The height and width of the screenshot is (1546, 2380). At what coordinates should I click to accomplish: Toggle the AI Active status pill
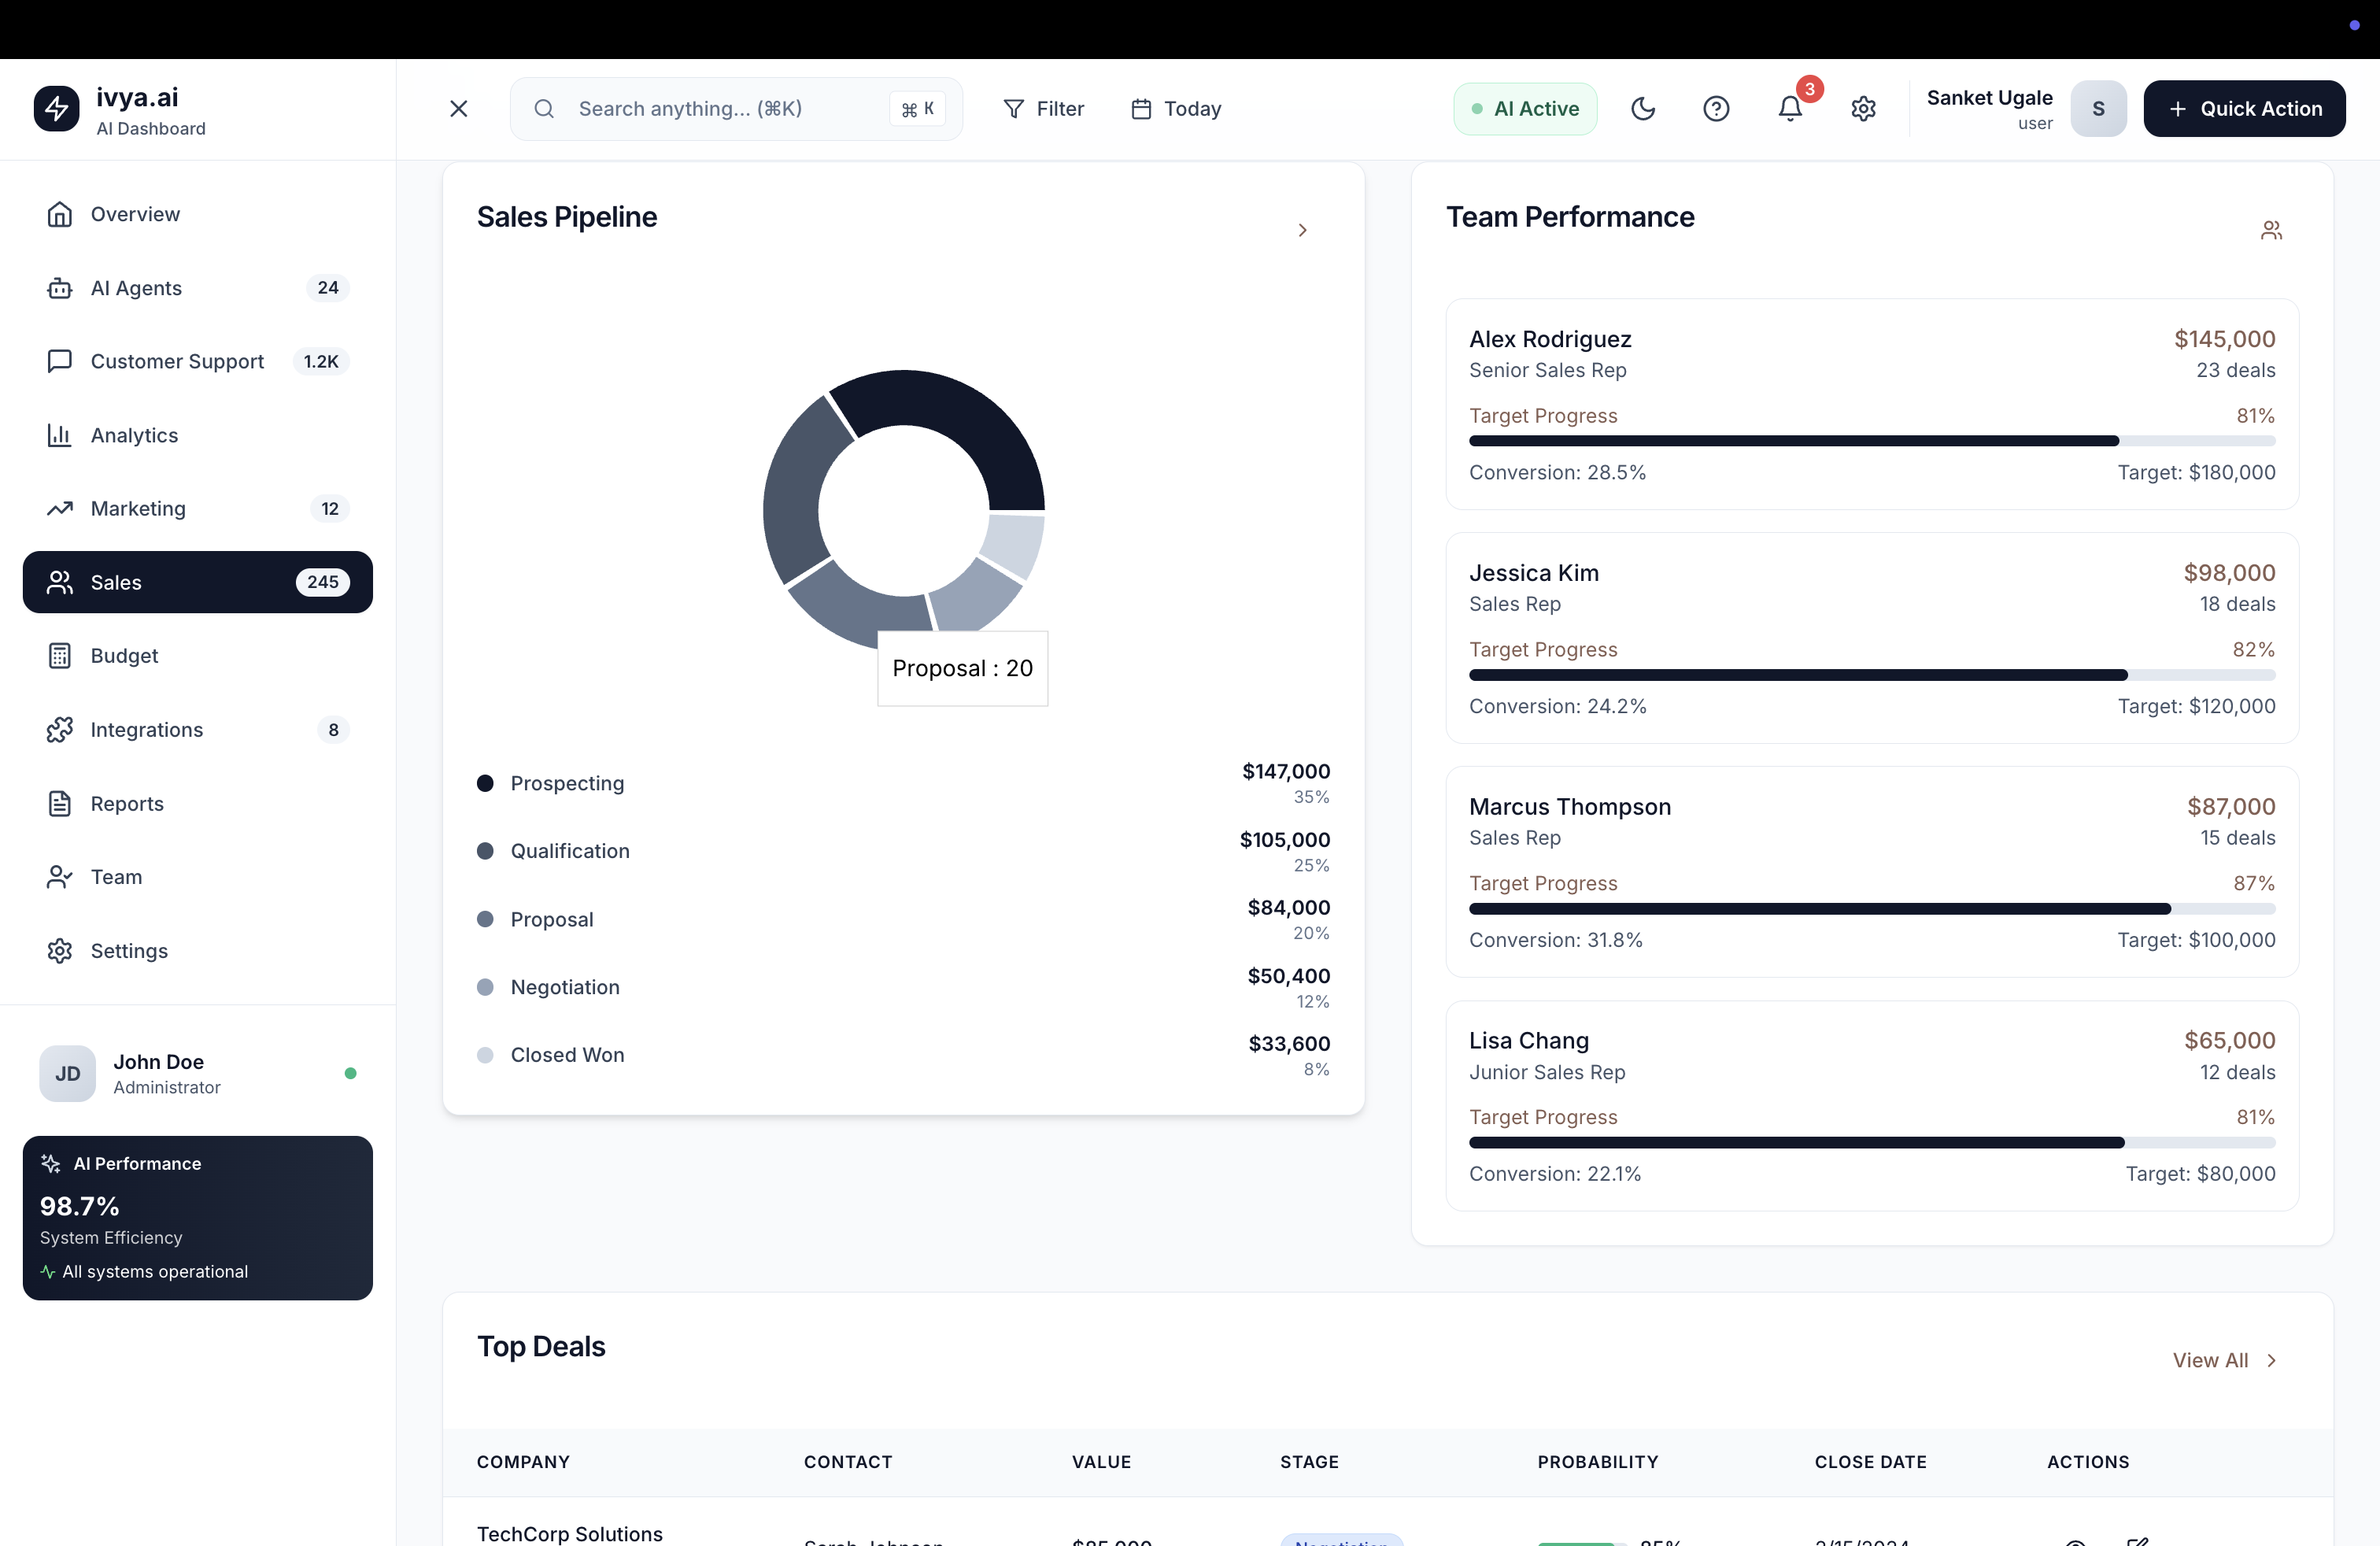point(1525,108)
